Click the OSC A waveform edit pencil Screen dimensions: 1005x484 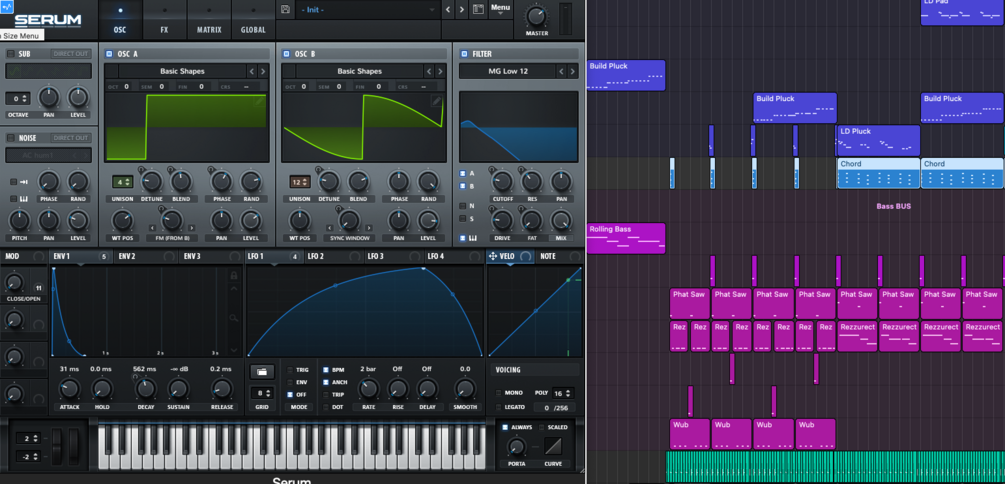[259, 101]
